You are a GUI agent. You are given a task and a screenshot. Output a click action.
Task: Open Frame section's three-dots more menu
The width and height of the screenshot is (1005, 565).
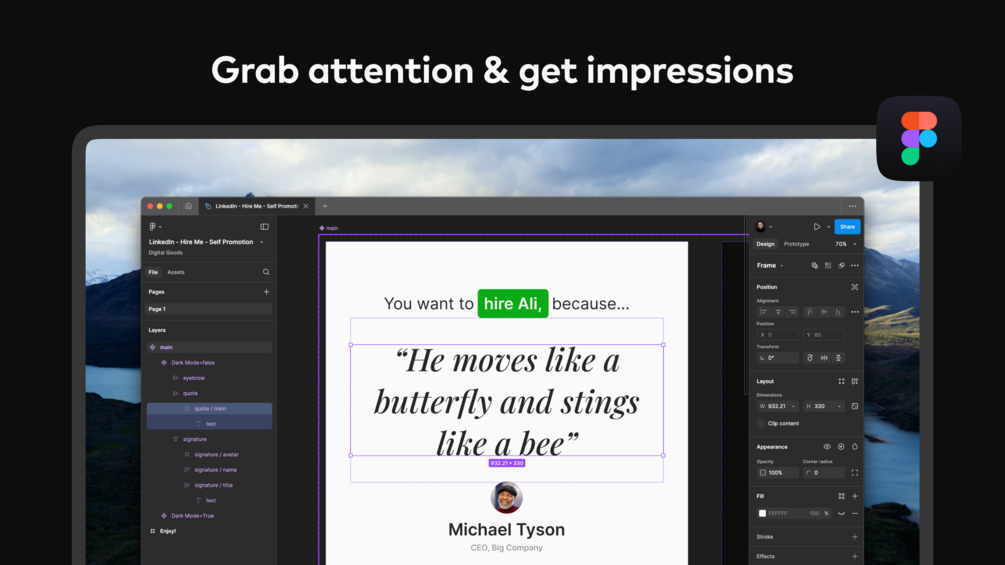click(854, 266)
